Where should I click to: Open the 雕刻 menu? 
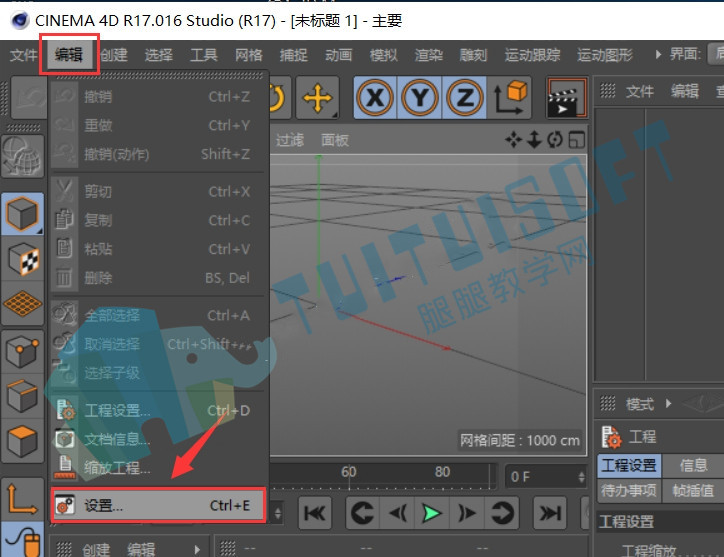coord(474,55)
